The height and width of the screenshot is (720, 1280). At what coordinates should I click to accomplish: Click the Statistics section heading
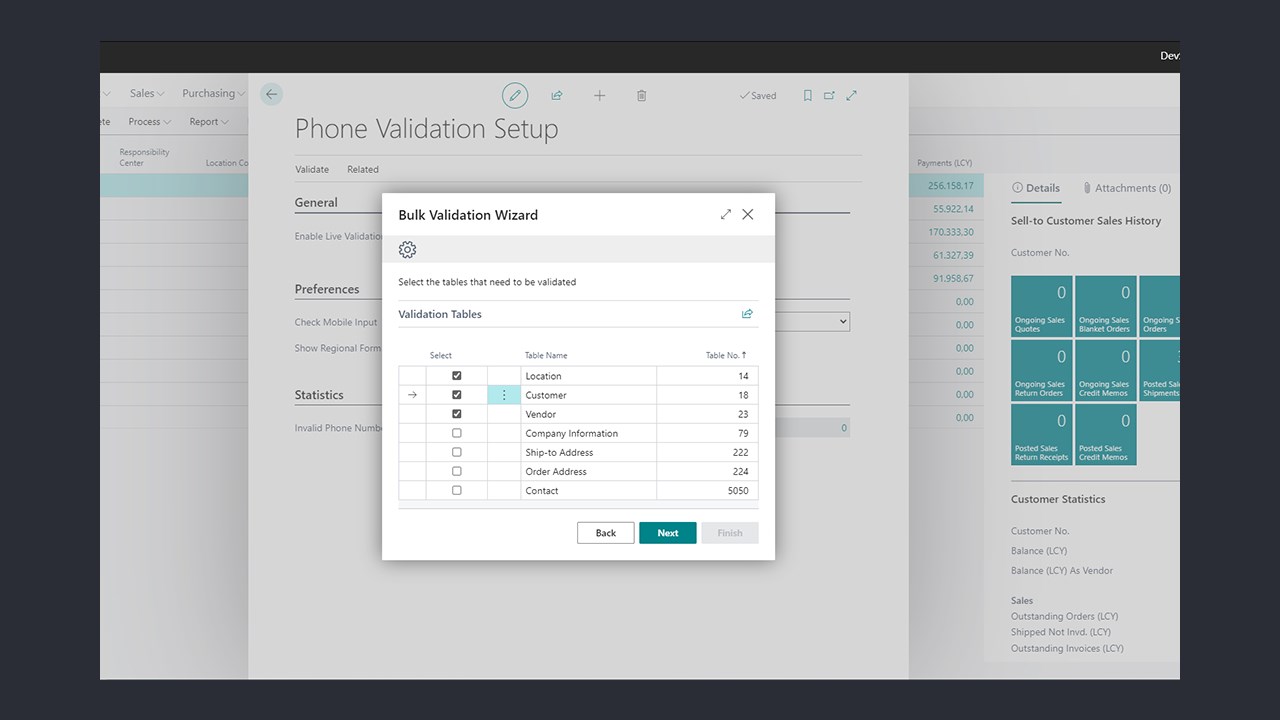pos(319,395)
